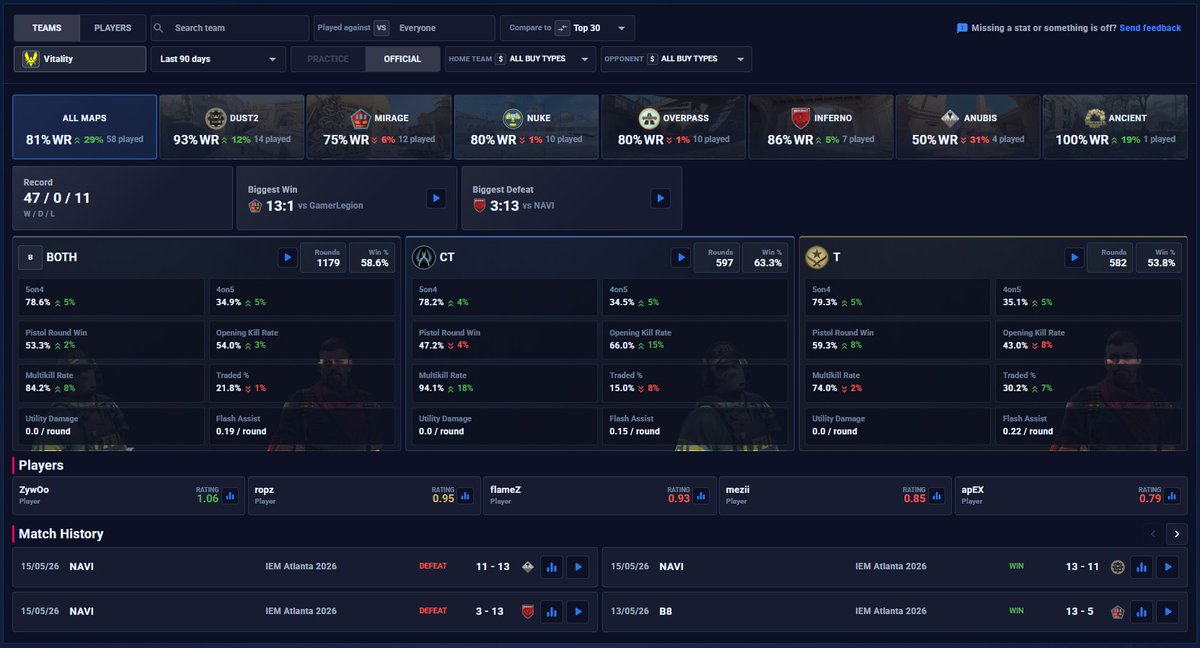
Task: Select the DUST2 map card
Action: coord(231,127)
